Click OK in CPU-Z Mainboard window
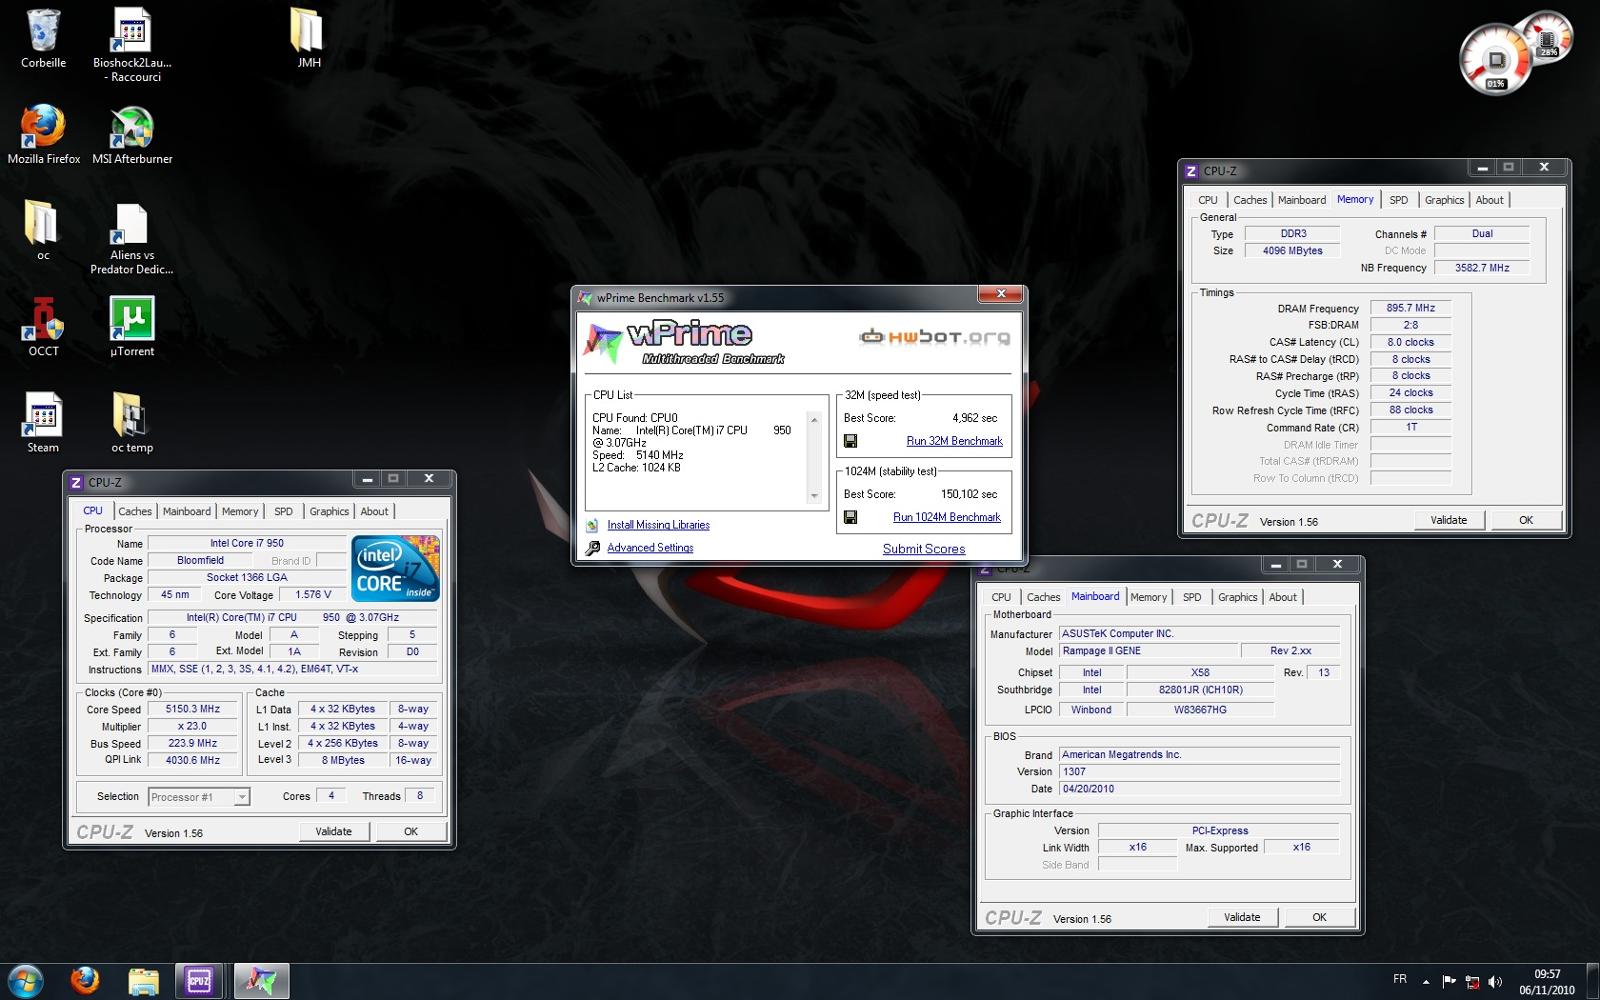The width and height of the screenshot is (1600, 1000). pos(1319,917)
